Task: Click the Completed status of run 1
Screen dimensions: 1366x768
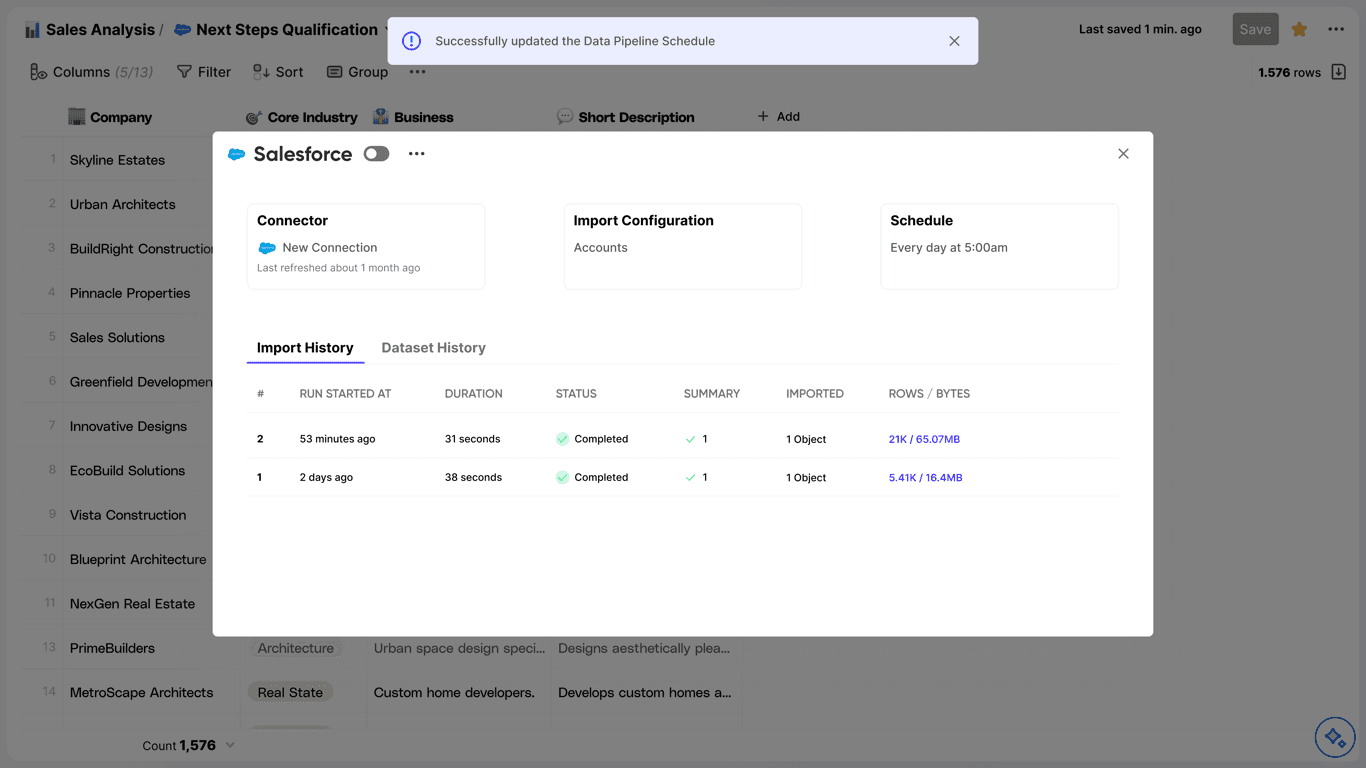Action: (x=592, y=478)
